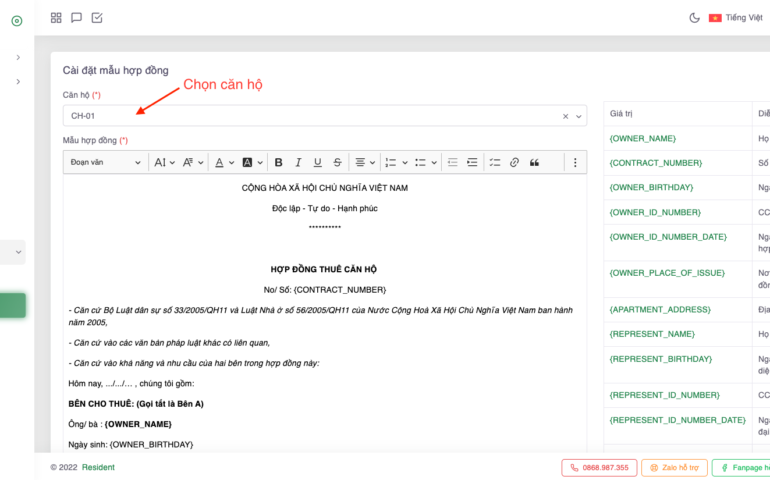The width and height of the screenshot is (770, 480).
Task: Insert a block quote
Action: pyautogui.click(x=534, y=162)
